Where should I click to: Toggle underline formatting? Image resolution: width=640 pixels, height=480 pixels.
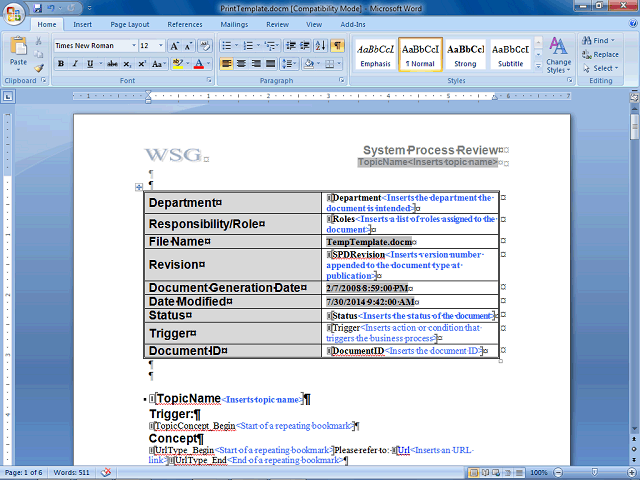pyautogui.click(x=90, y=64)
